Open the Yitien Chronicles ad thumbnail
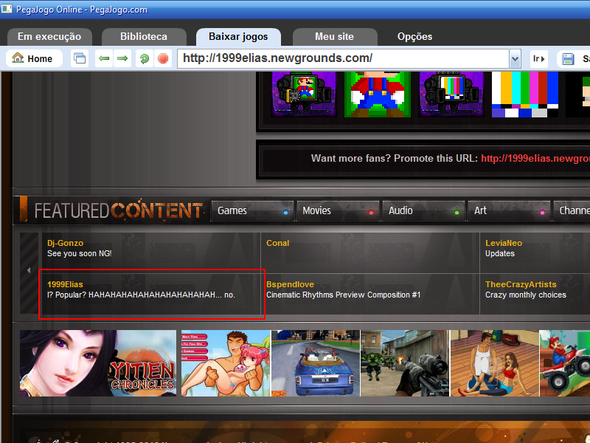Screen dimensions: 590x443 [x=98, y=363]
